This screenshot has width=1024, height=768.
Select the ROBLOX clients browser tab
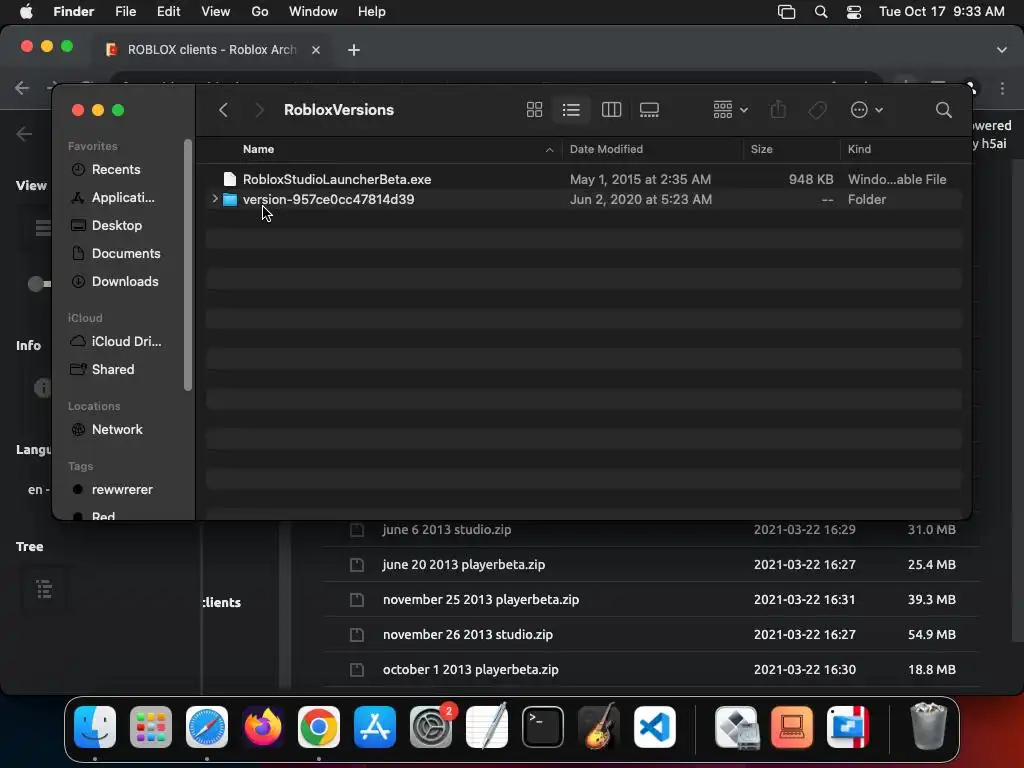pos(210,50)
